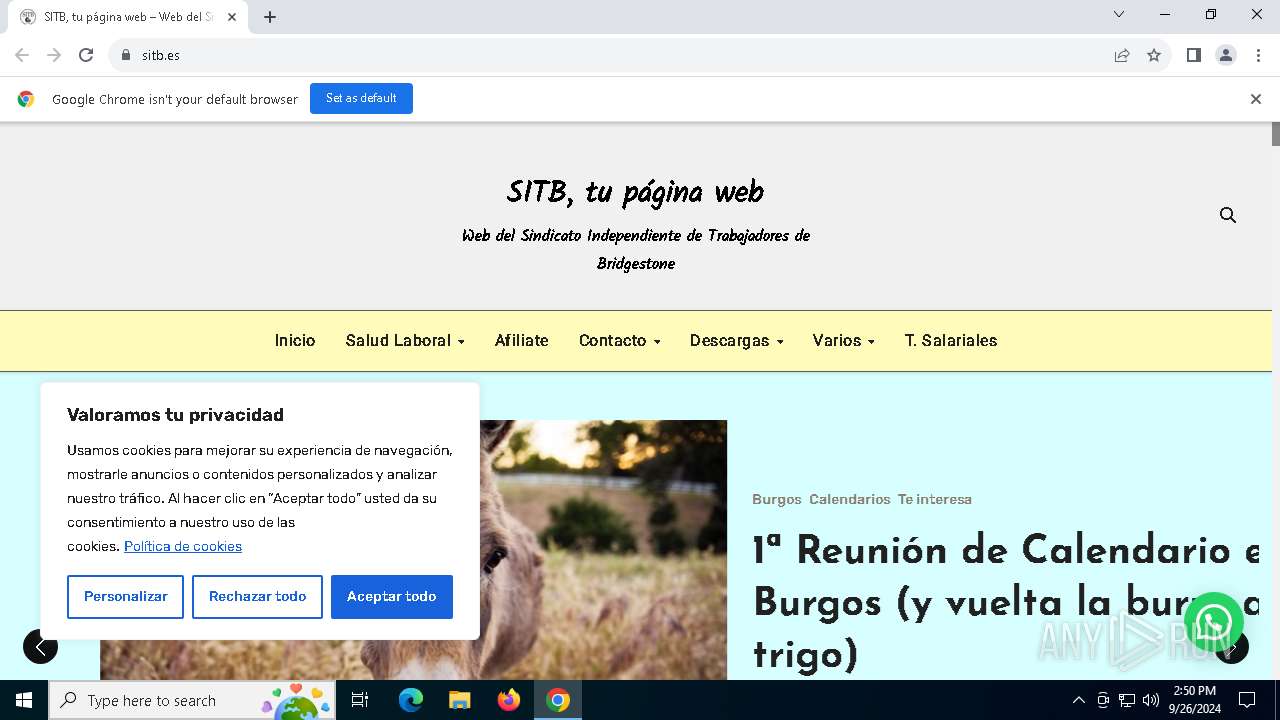Go to next slide arrow

point(1232,647)
